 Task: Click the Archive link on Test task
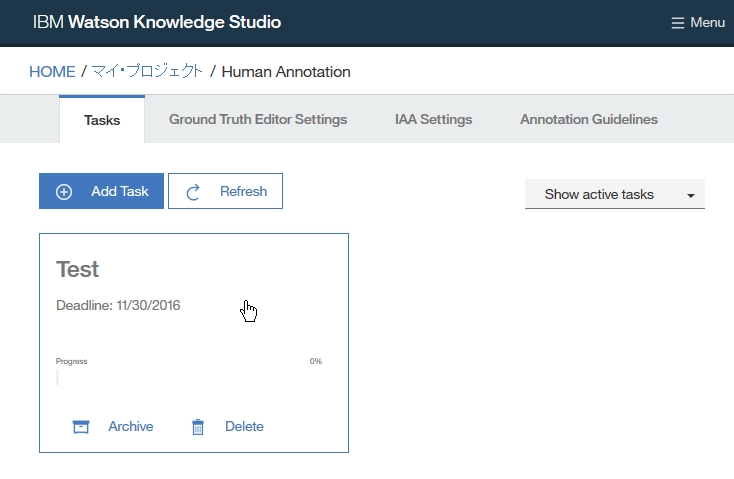(x=131, y=427)
